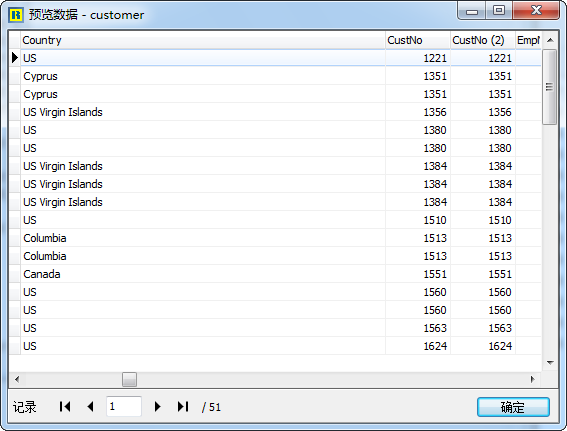The height and width of the screenshot is (431, 567).
Task: Click vertical scrollbar down arrow
Action: click(550, 363)
